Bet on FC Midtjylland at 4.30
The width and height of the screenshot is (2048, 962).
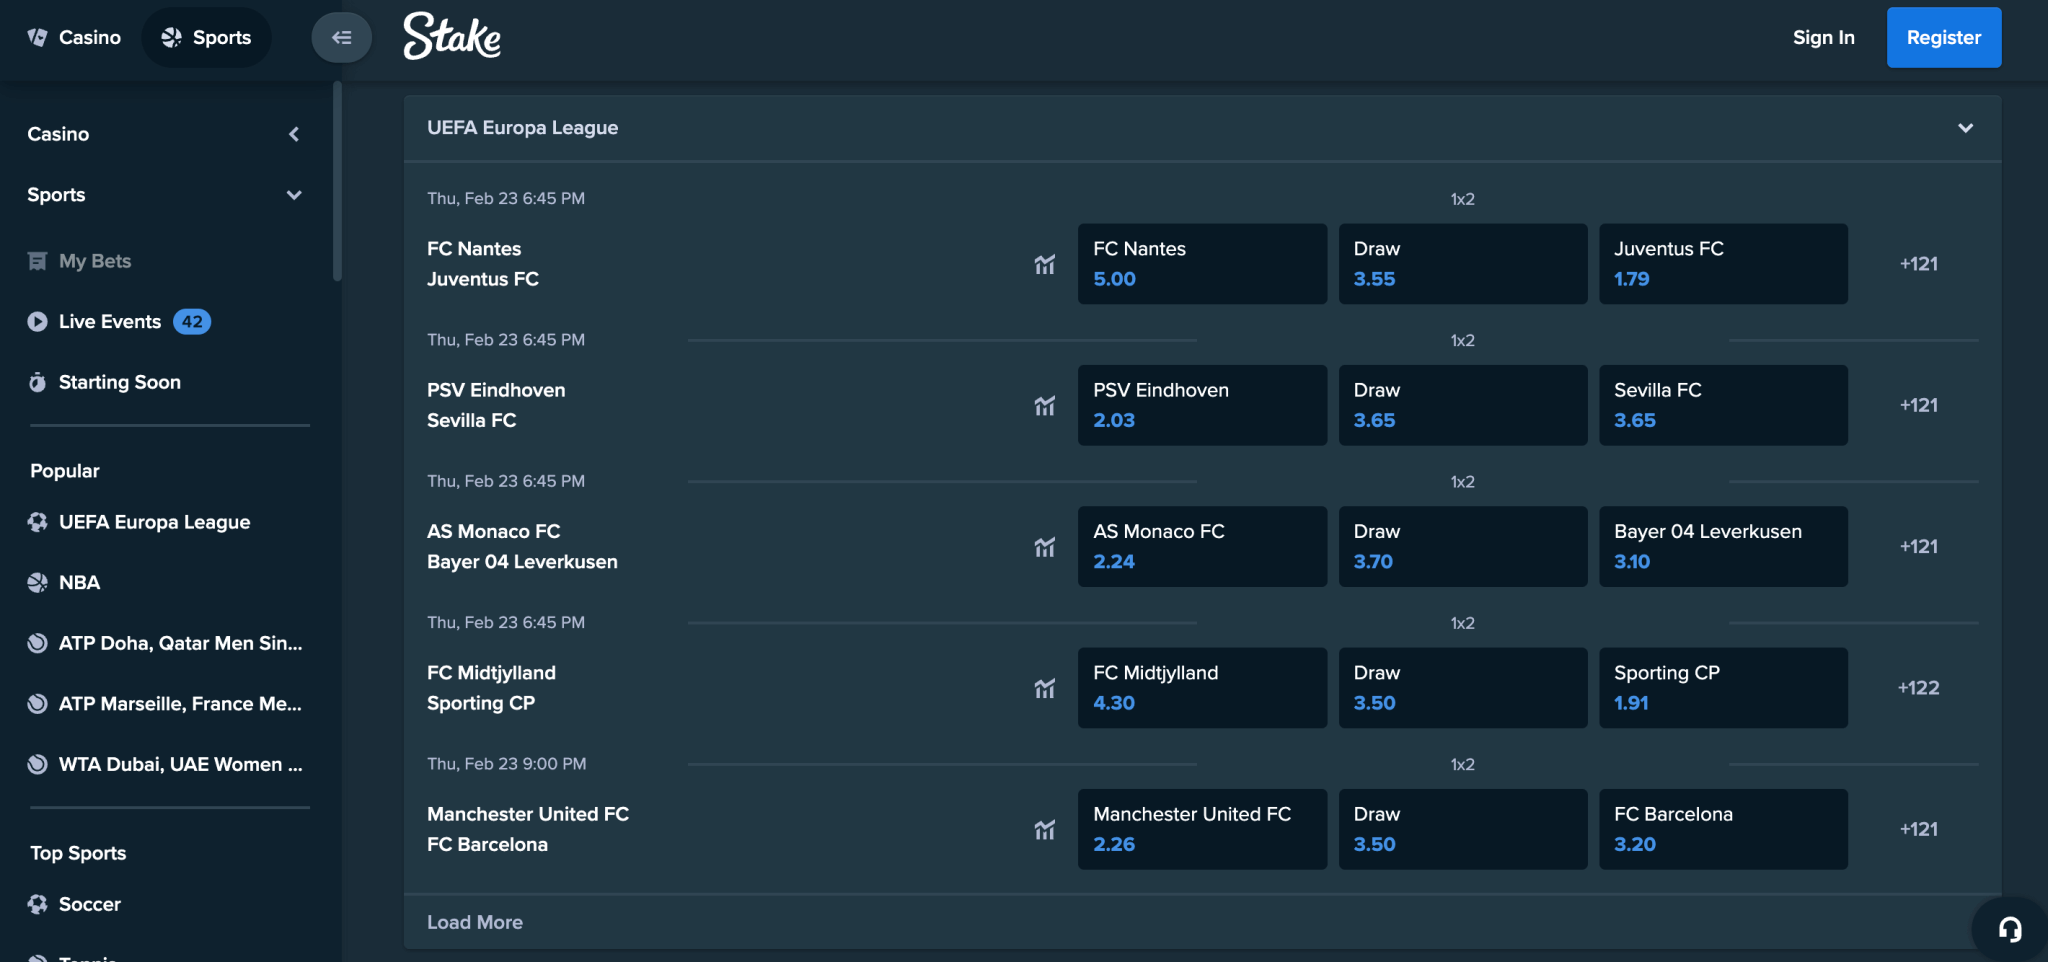coord(1202,688)
